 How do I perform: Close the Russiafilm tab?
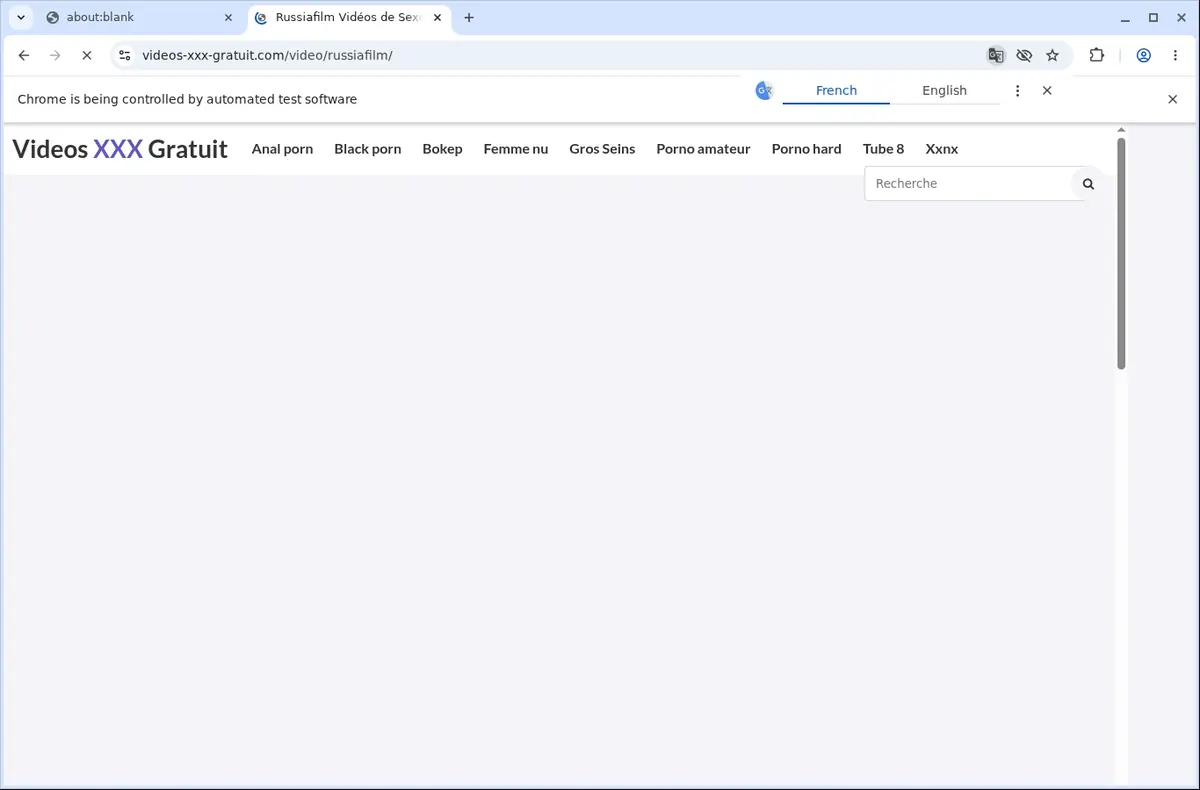(x=436, y=17)
